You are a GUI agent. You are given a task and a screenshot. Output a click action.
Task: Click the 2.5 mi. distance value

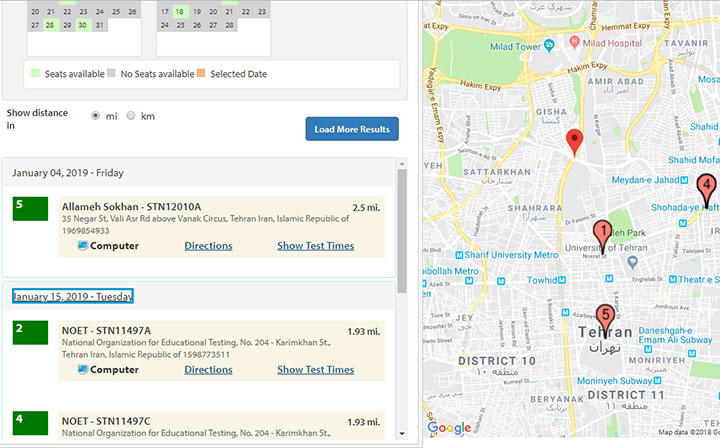click(x=366, y=207)
